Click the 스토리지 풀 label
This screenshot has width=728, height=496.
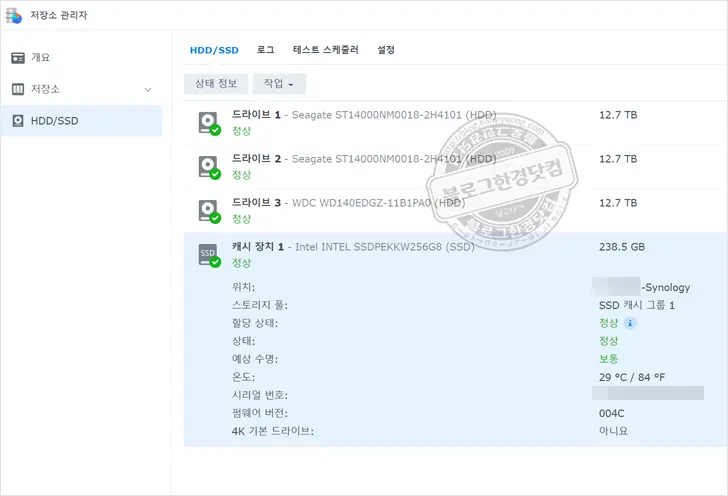(x=260, y=305)
